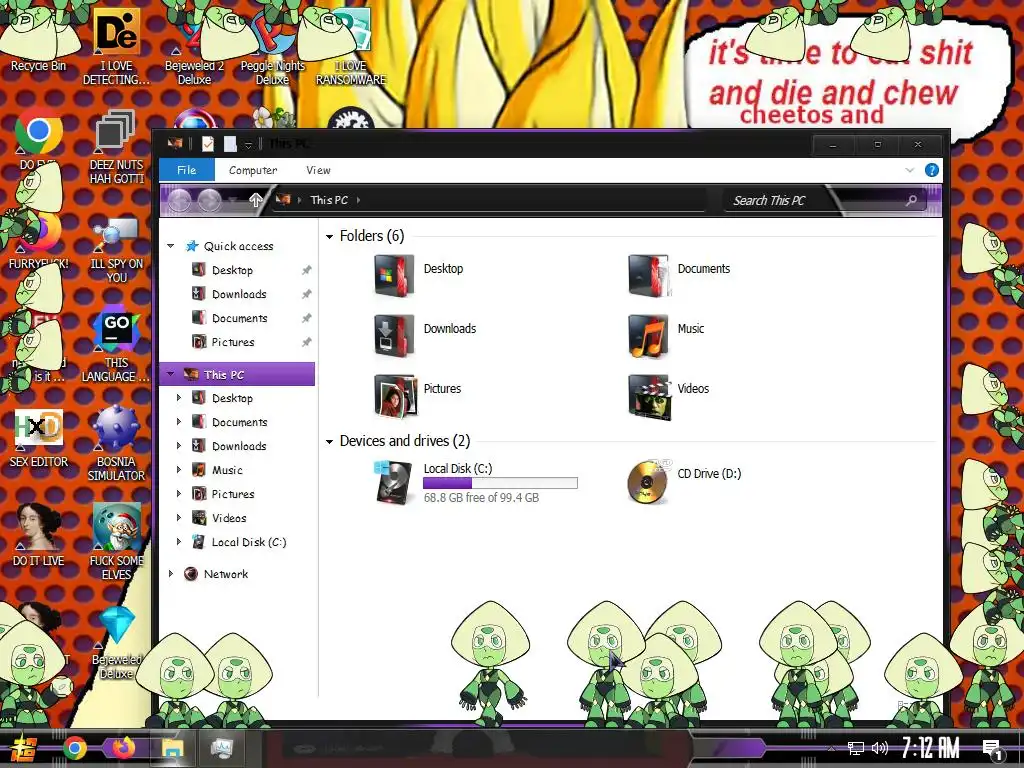Open the Music folder in Folders section

pyautogui.click(x=648, y=336)
